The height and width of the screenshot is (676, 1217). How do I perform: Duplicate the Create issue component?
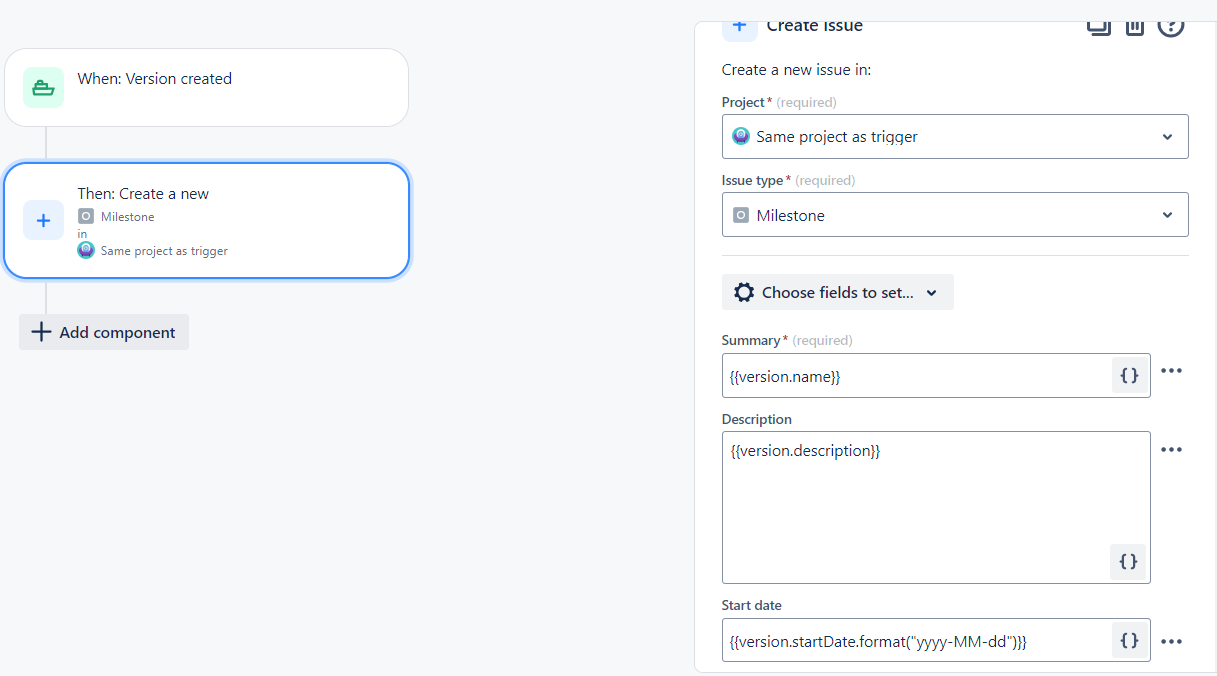pyautogui.click(x=1099, y=26)
